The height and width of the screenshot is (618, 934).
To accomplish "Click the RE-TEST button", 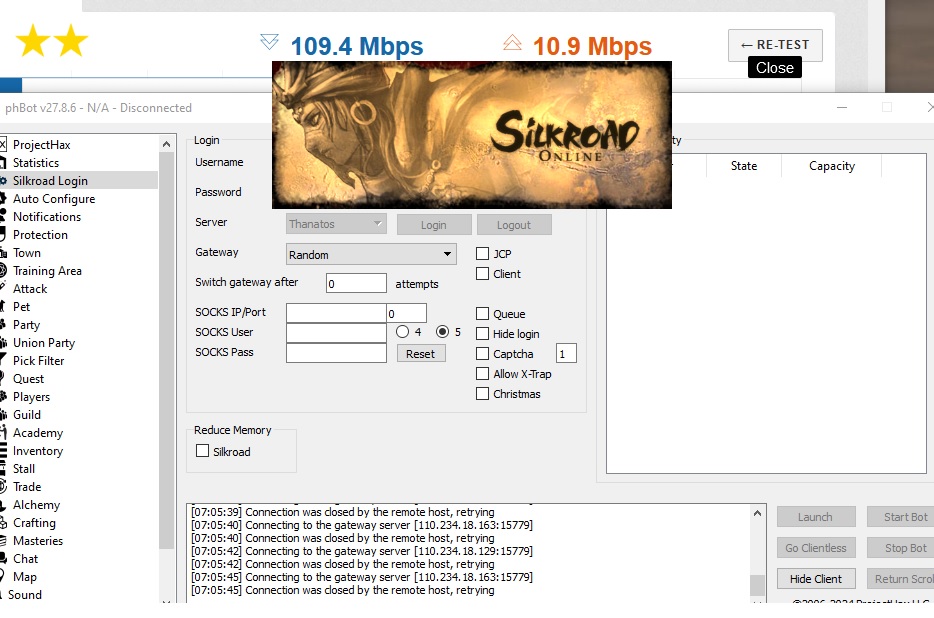I will click(775, 45).
